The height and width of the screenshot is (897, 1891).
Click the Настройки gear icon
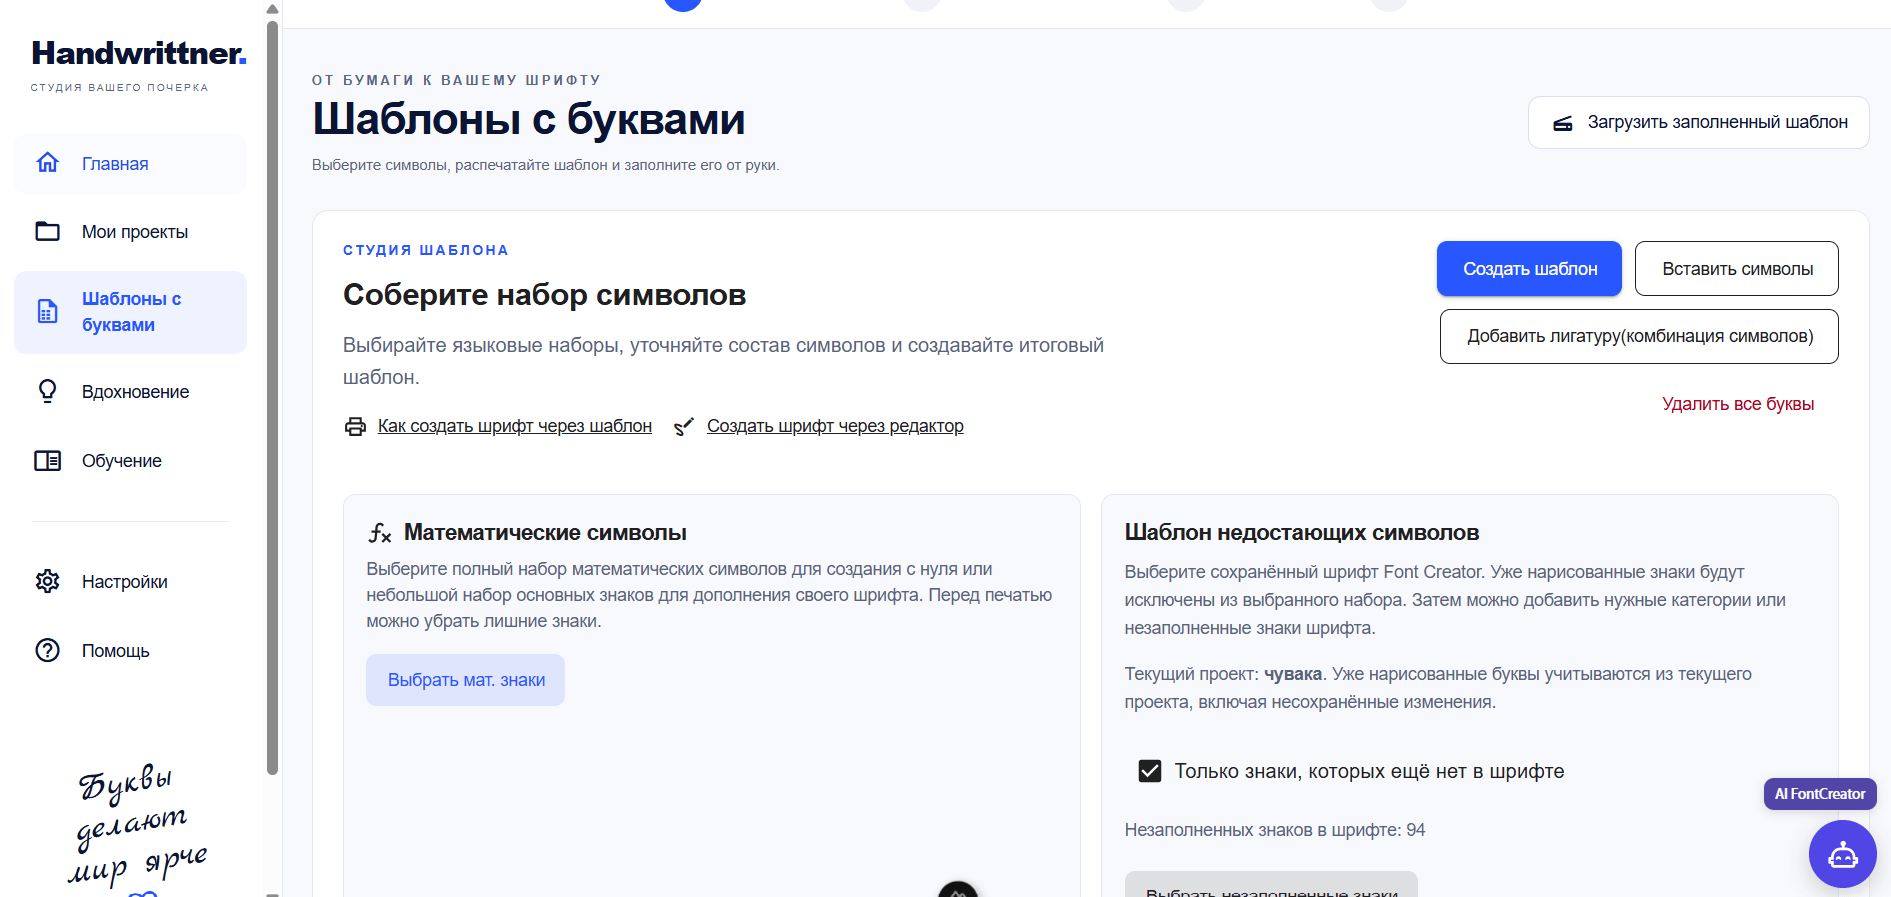(x=47, y=581)
